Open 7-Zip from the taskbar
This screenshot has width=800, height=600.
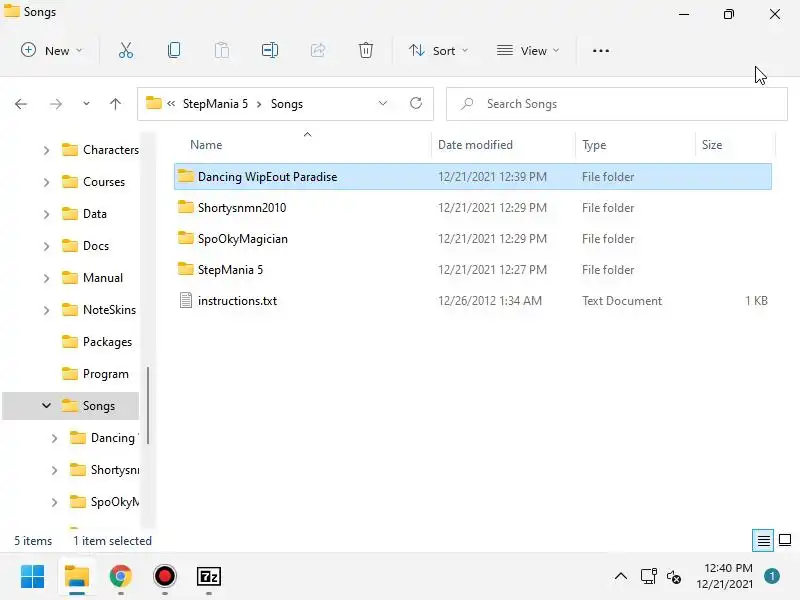pos(209,577)
